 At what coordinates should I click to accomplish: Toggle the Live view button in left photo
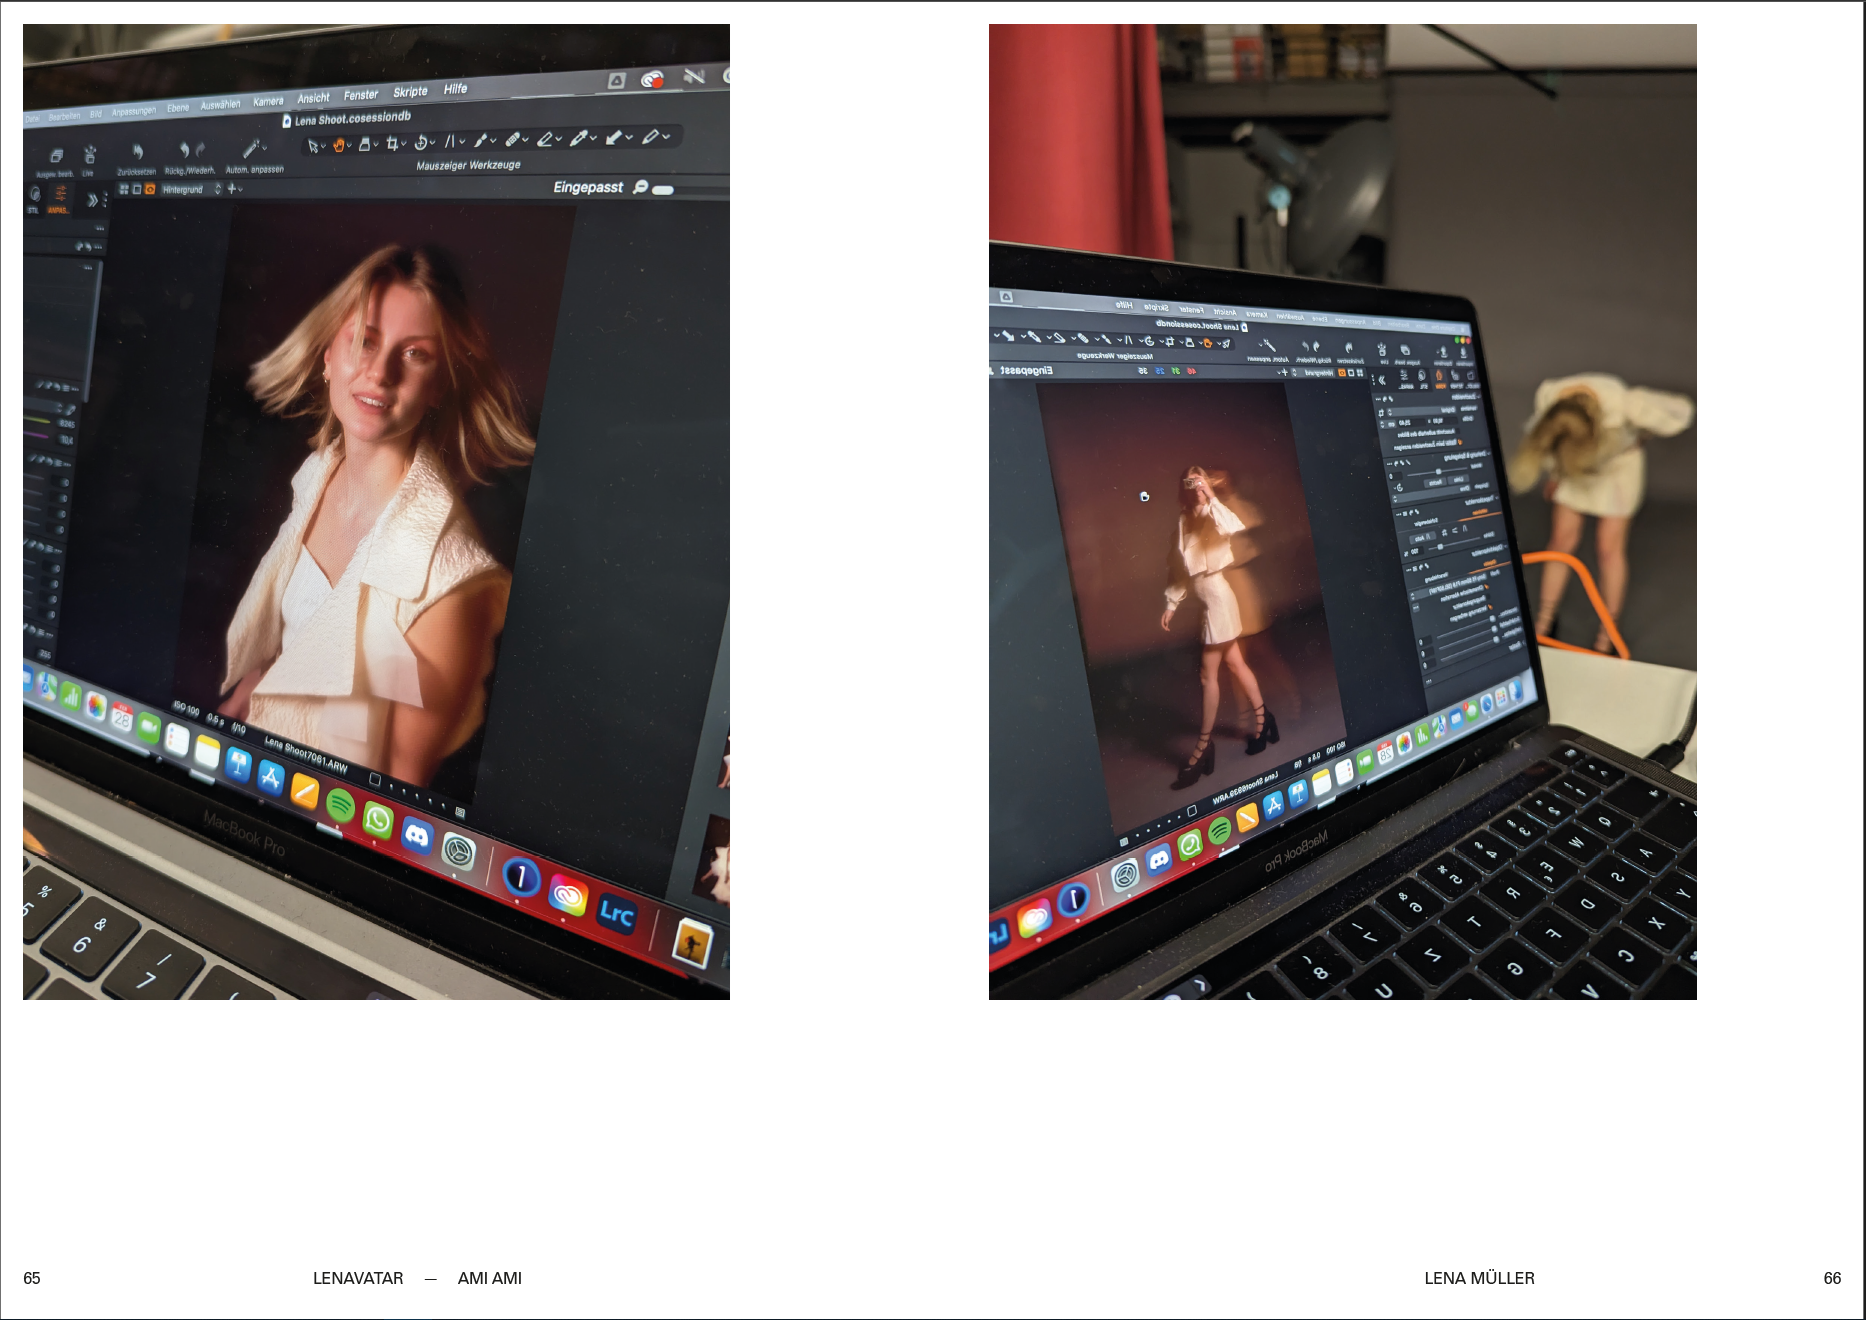click(90, 155)
